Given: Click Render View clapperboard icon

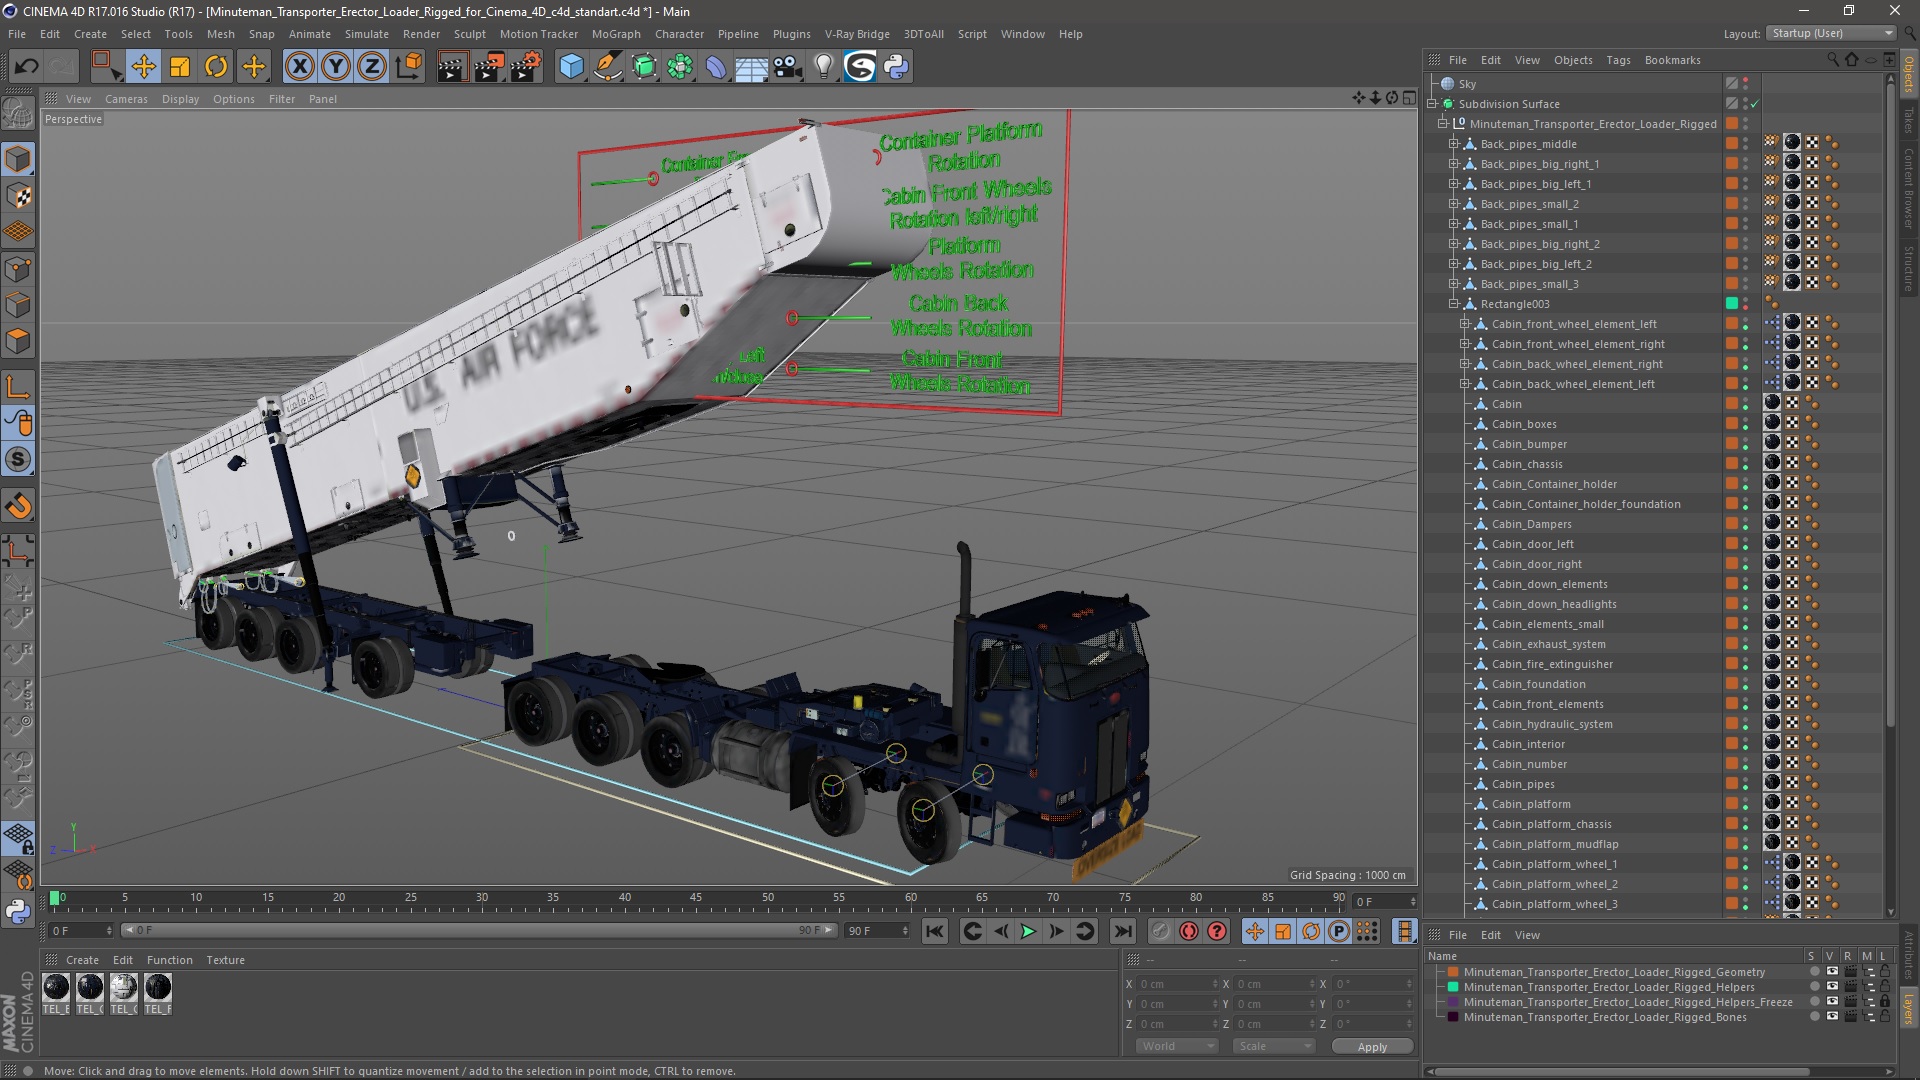Looking at the screenshot, I should pyautogui.click(x=452, y=67).
